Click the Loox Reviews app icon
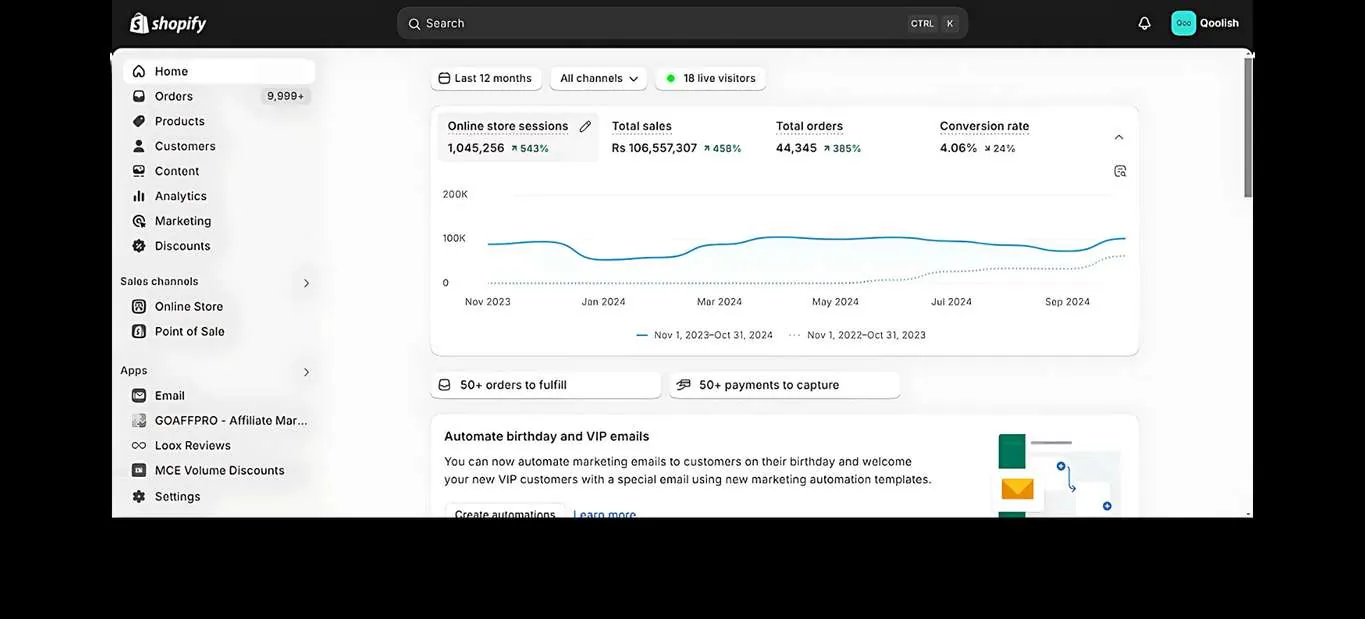This screenshot has height=619, width=1365. (x=139, y=445)
